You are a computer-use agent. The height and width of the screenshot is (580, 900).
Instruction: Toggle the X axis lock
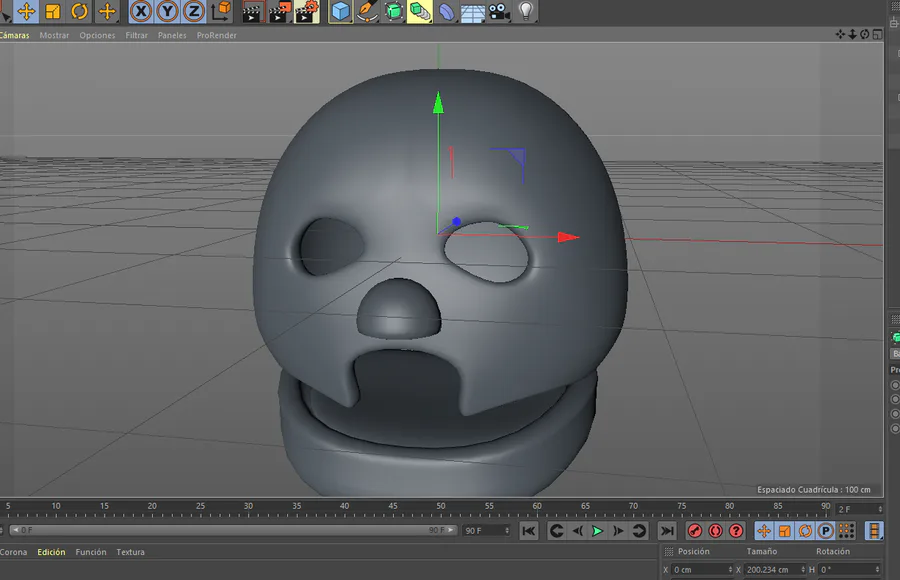click(x=142, y=12)
